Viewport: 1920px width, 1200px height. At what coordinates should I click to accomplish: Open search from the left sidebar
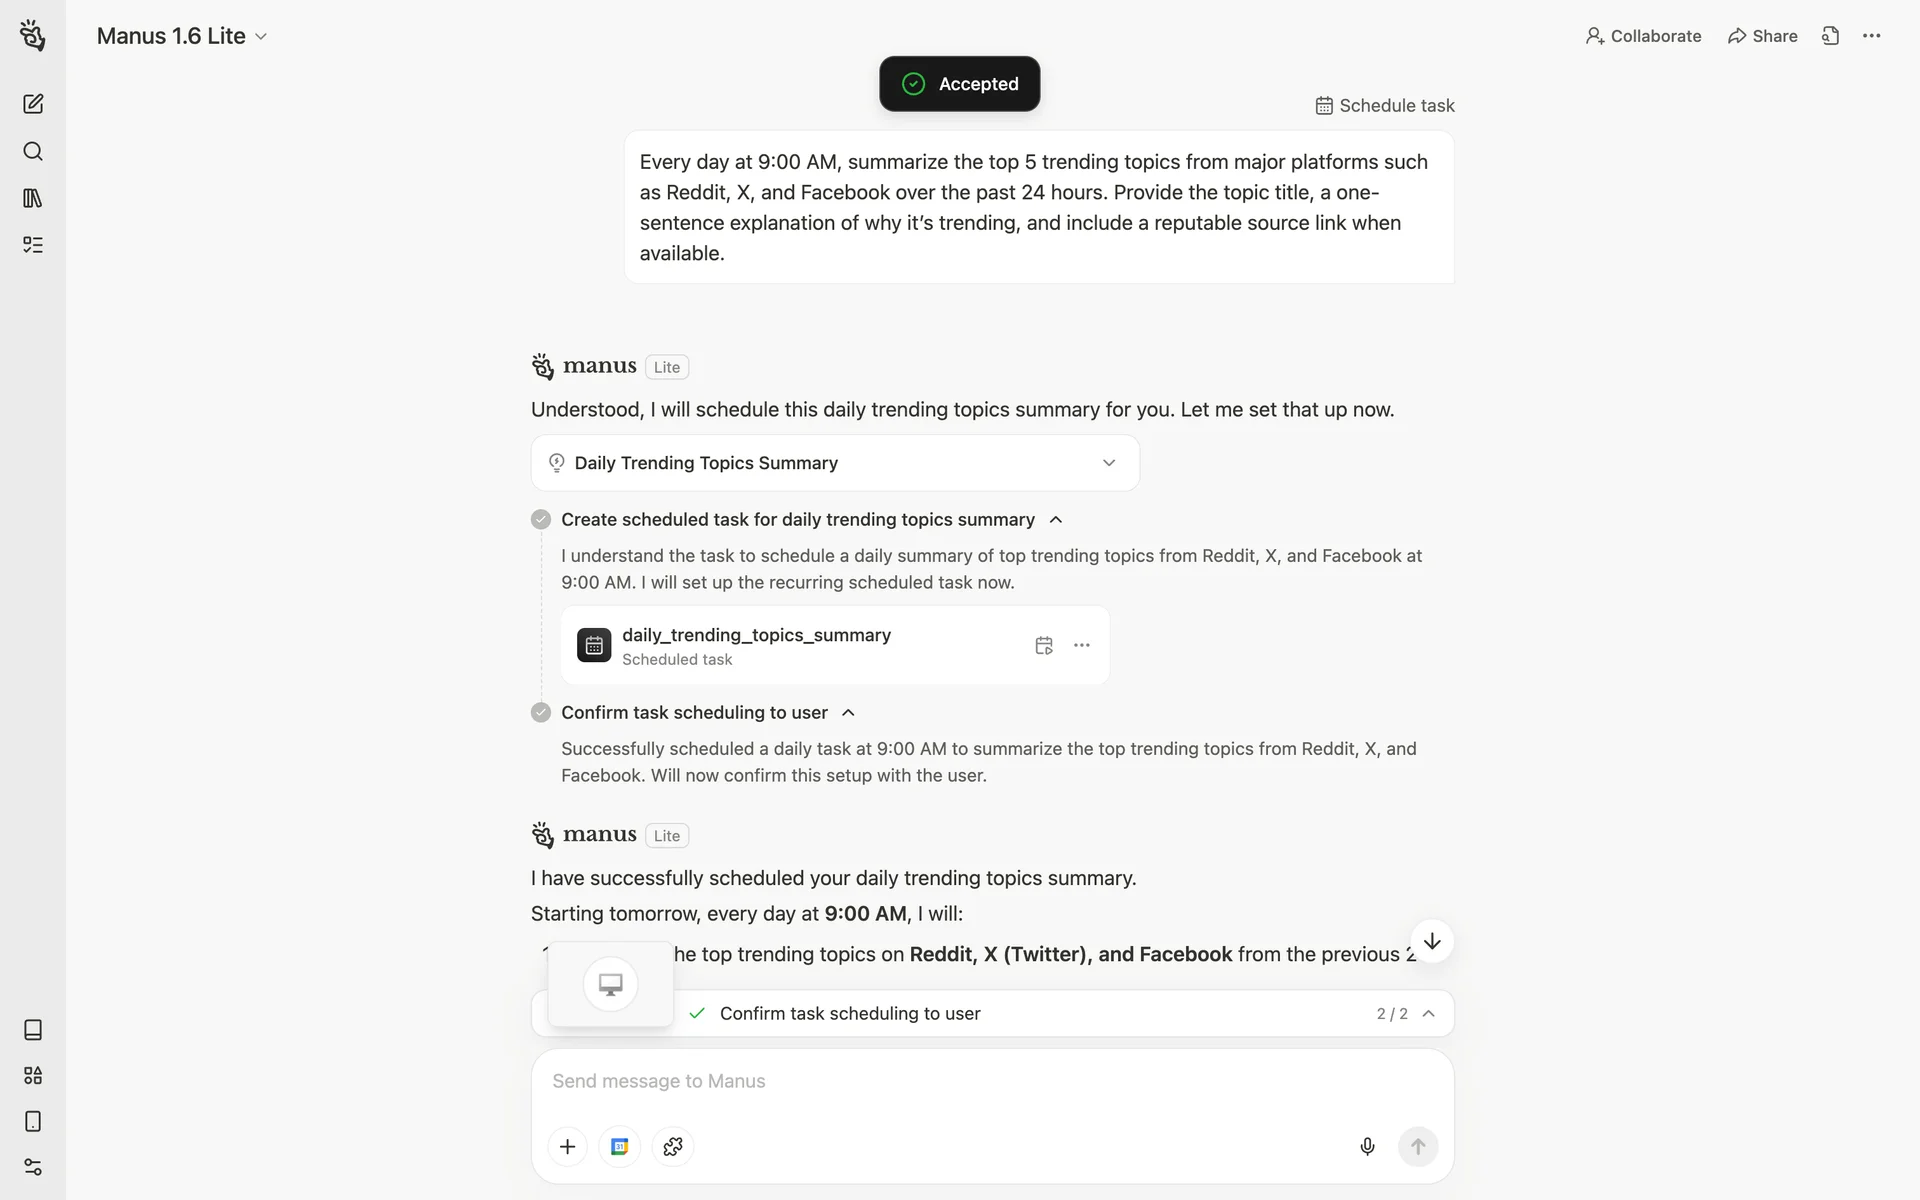33,151
